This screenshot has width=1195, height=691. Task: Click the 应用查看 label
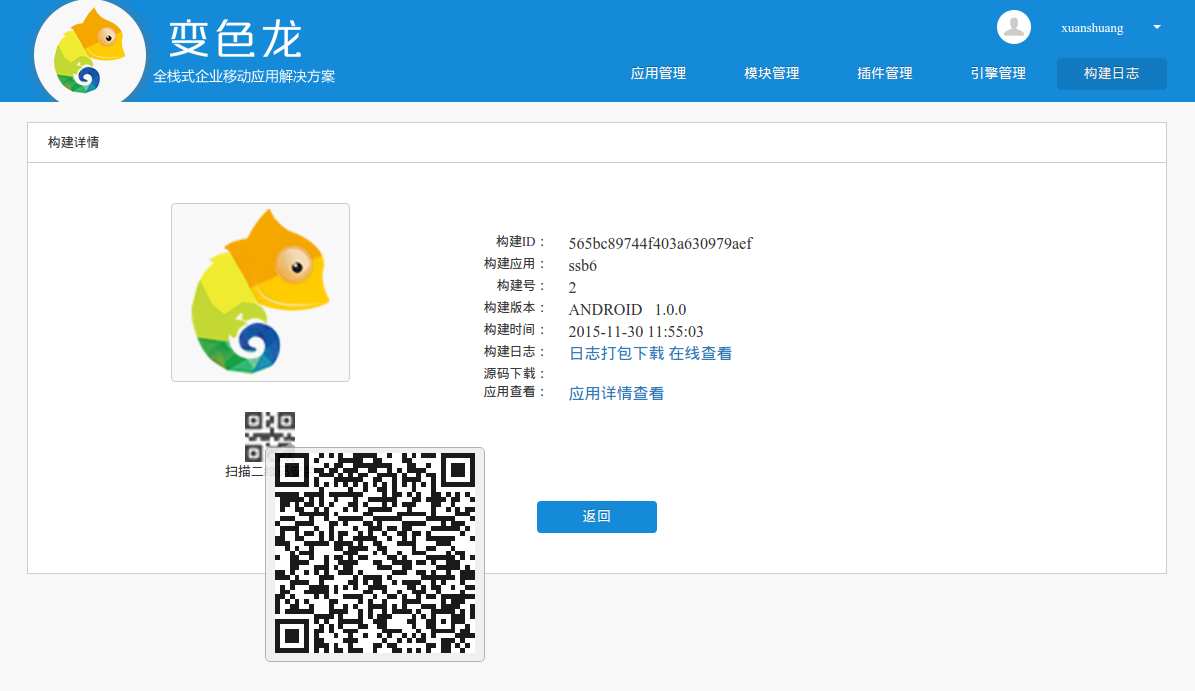(514, 392)
